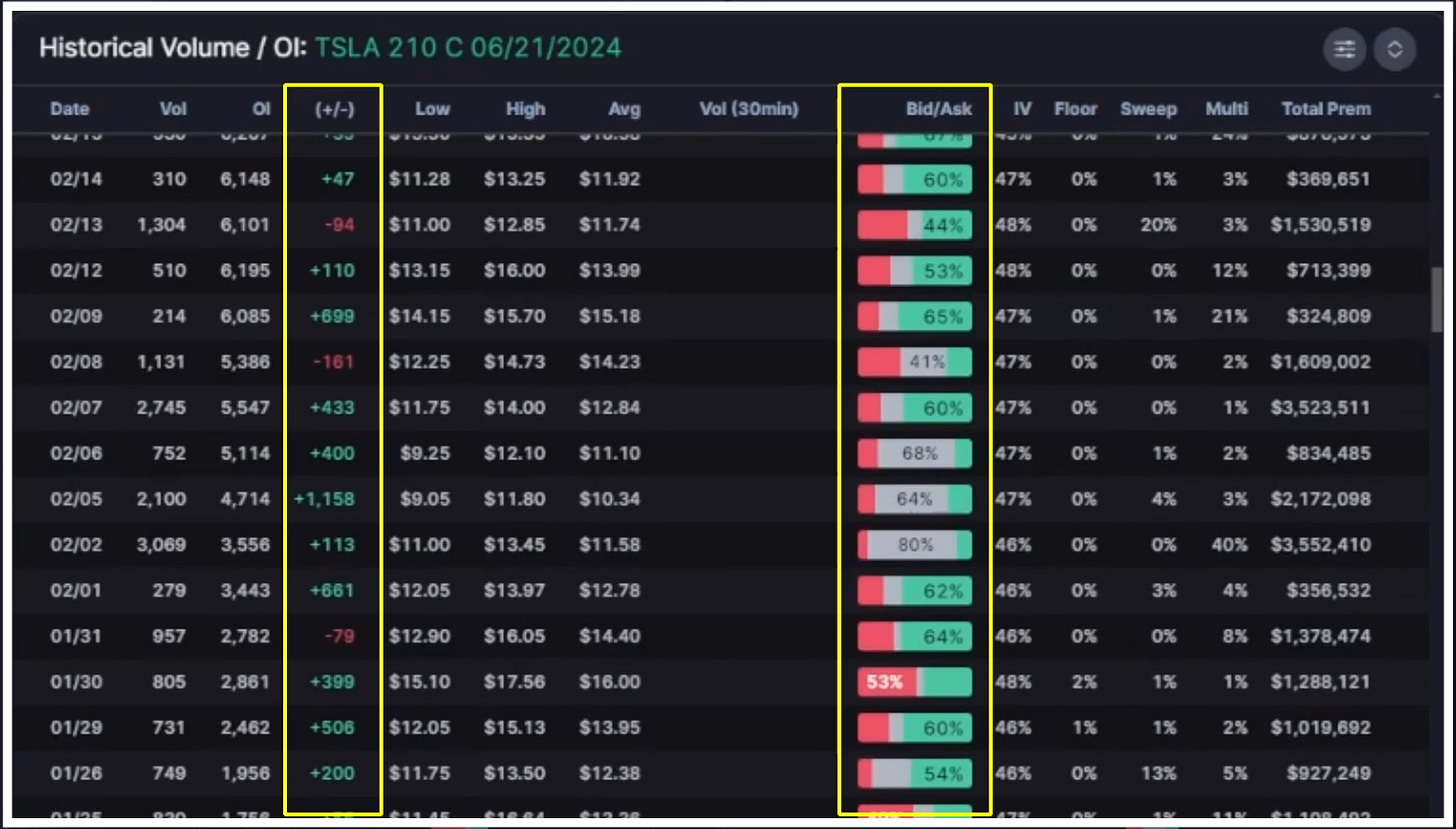Click the expand/collapse panel chevron icon
The height and width of the screenshot is (829, 1456).
[1395, 49]
